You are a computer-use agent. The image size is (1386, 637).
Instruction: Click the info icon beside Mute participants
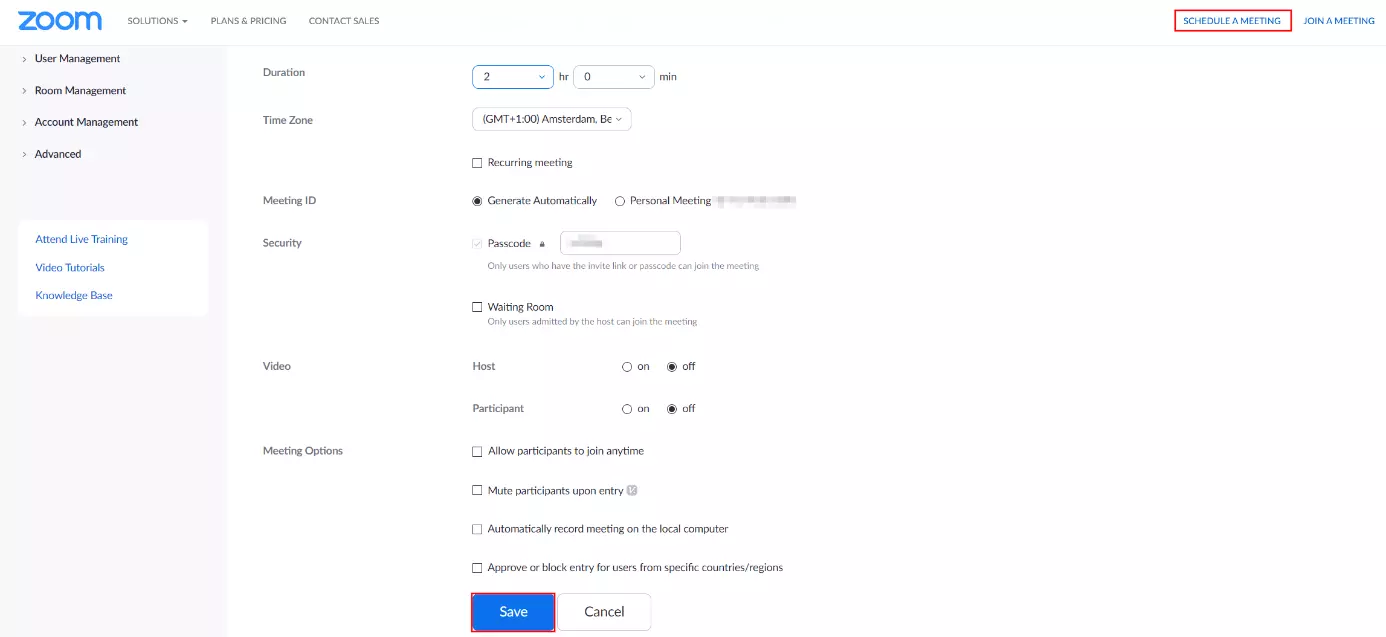coord(632,491)
